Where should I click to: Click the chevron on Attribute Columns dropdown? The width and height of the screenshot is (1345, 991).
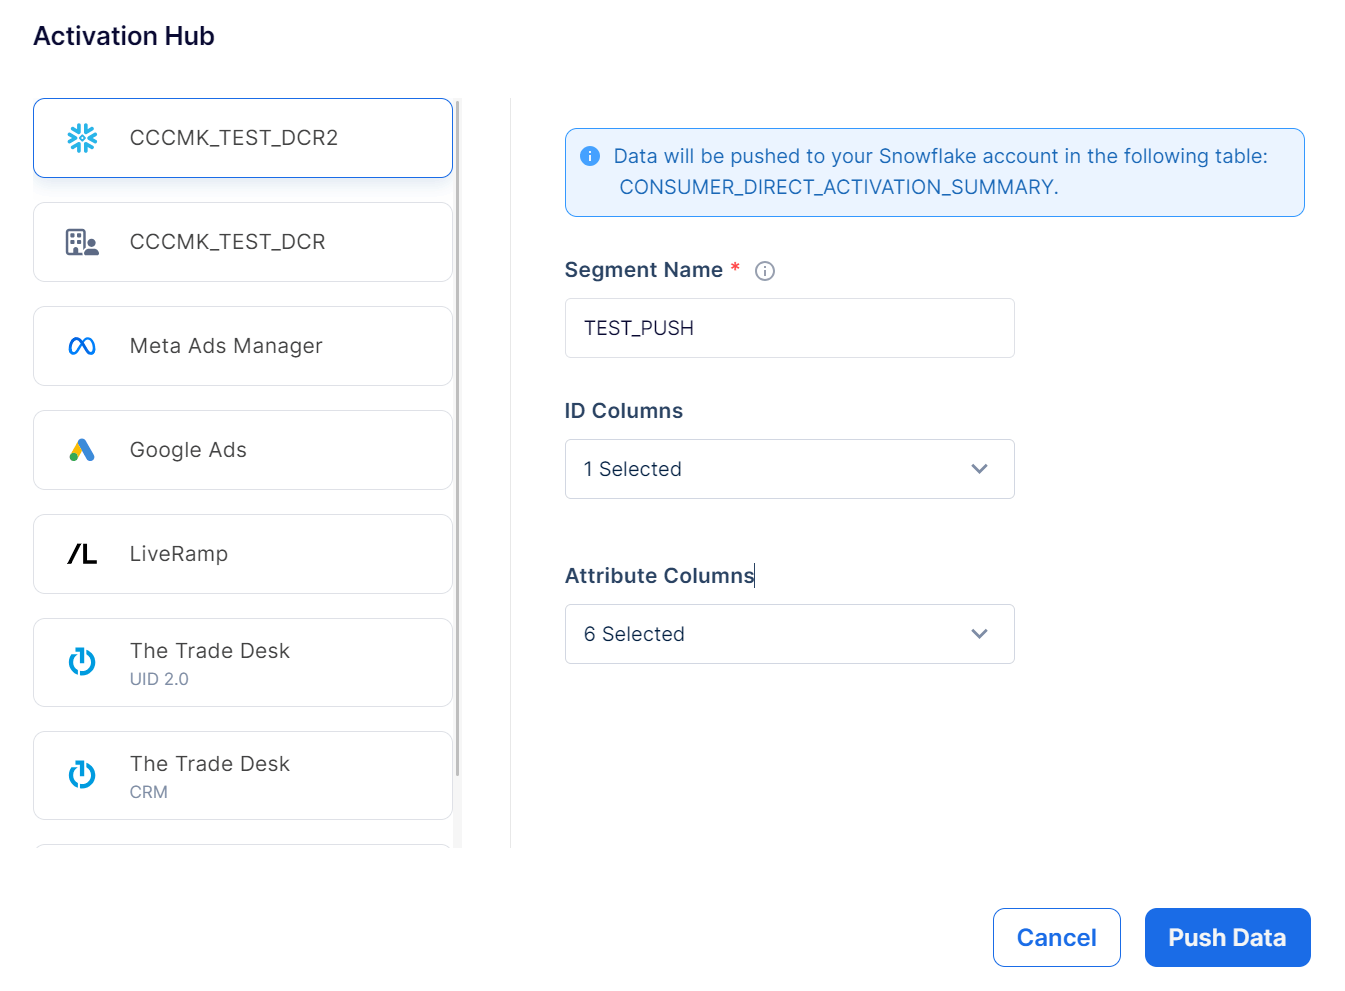pyautogui.click(x=979, y=634)
